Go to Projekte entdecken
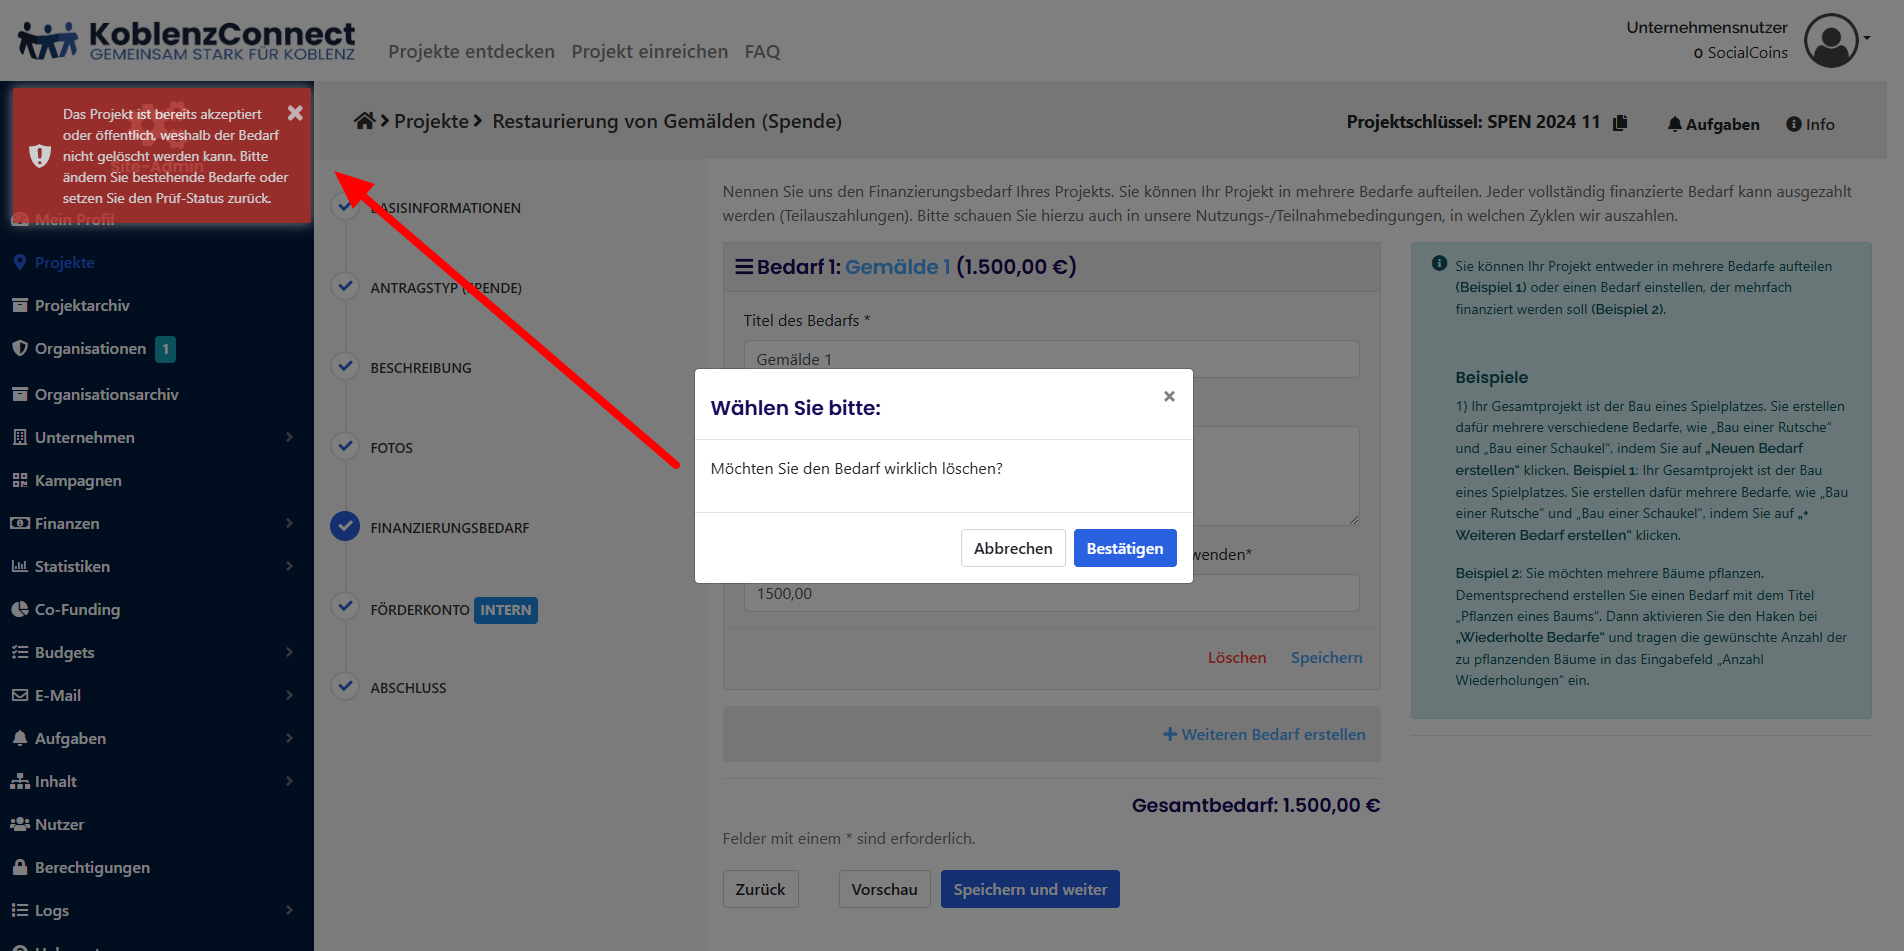 tap(471, 51)
